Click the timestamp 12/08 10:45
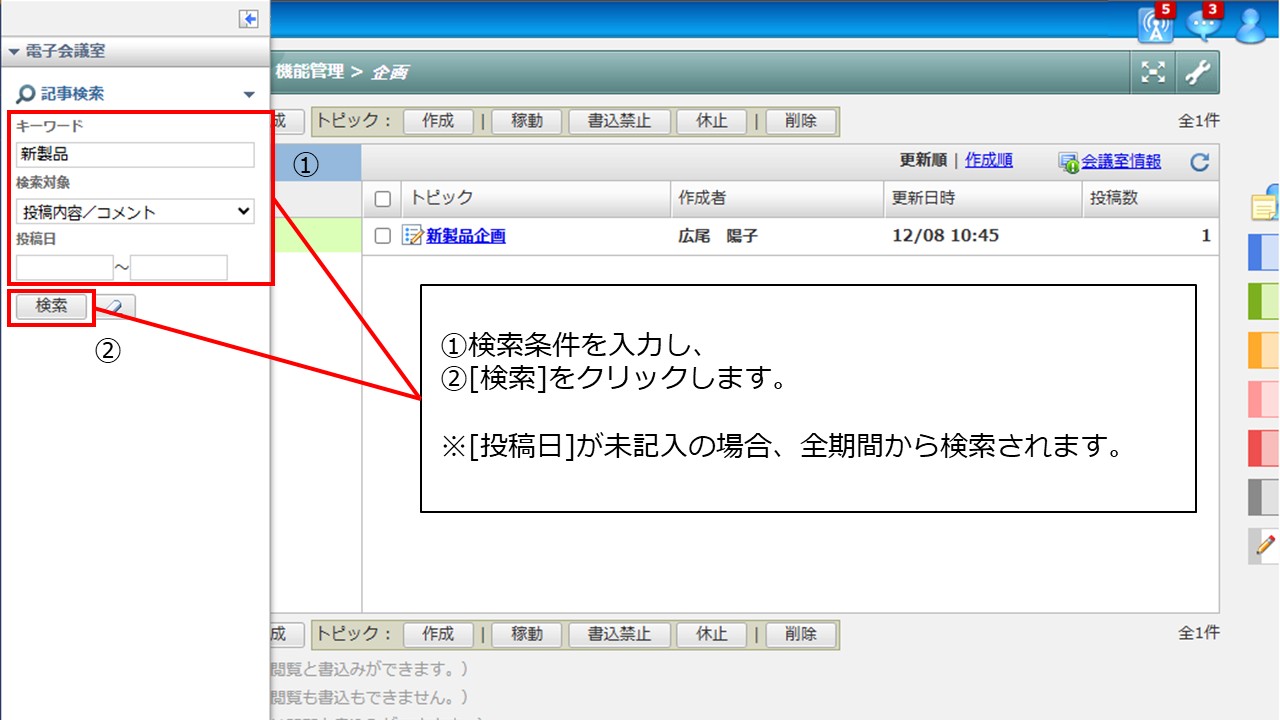This screenshot has width=1280, height=720. pyautogui.click(x=945, y=236)
